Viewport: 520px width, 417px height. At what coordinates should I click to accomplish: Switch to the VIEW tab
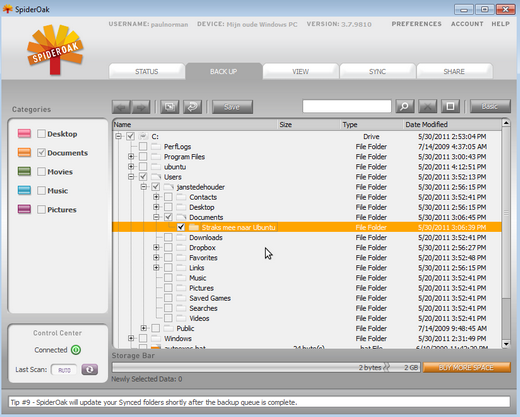pyautogui.click(x=300, y=71)
